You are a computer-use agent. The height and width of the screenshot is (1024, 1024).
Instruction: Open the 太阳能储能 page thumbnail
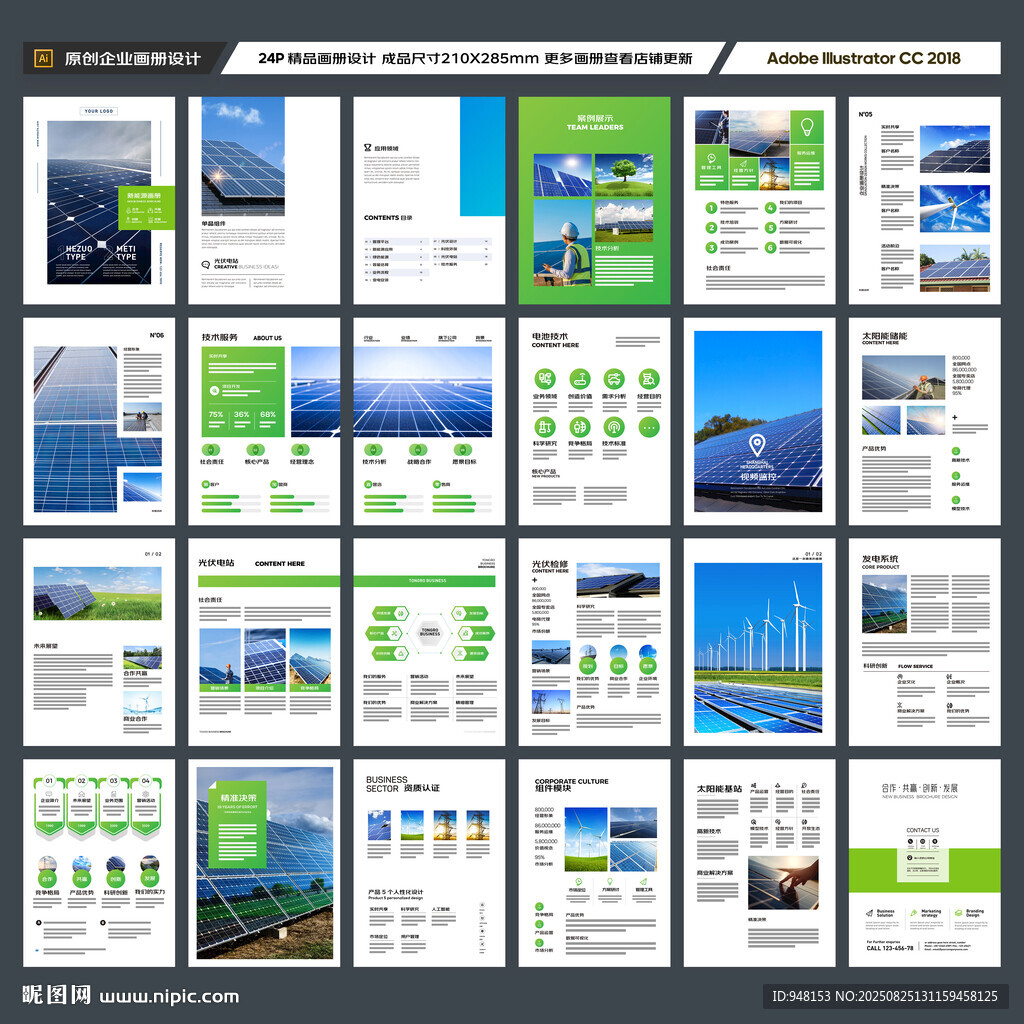(x=924, y=421)
